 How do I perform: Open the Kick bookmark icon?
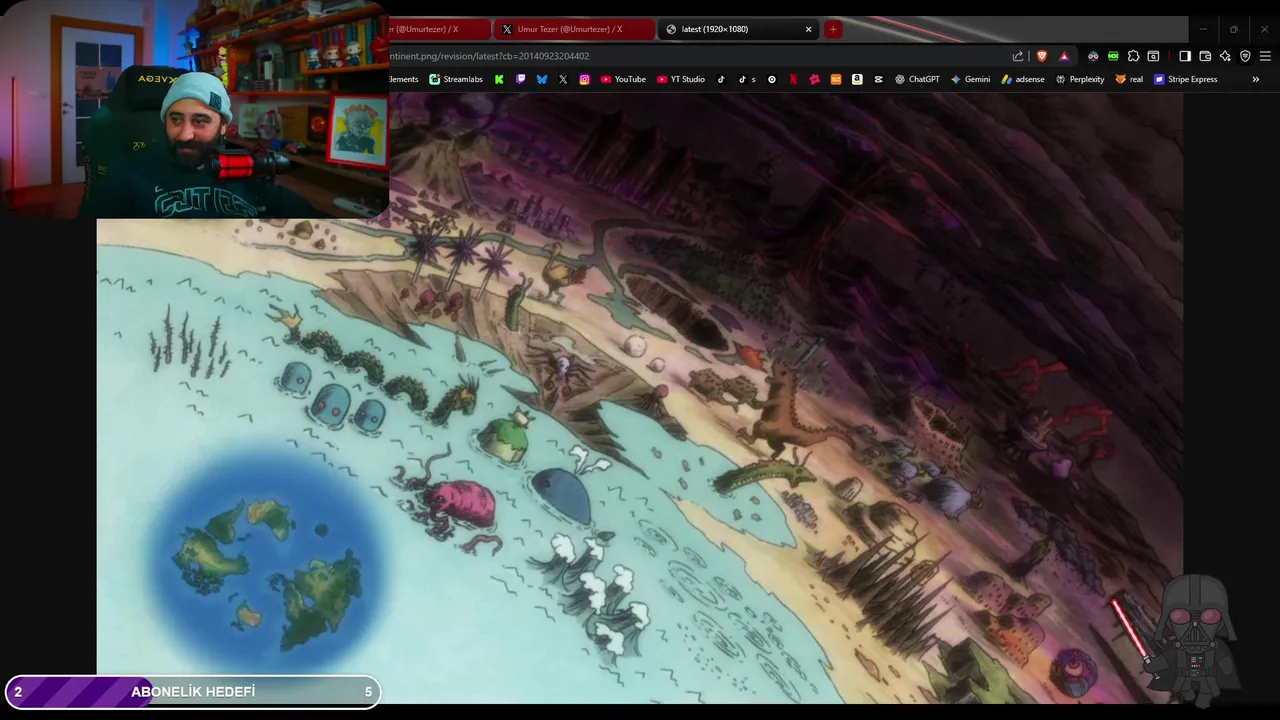click(499, 79)
